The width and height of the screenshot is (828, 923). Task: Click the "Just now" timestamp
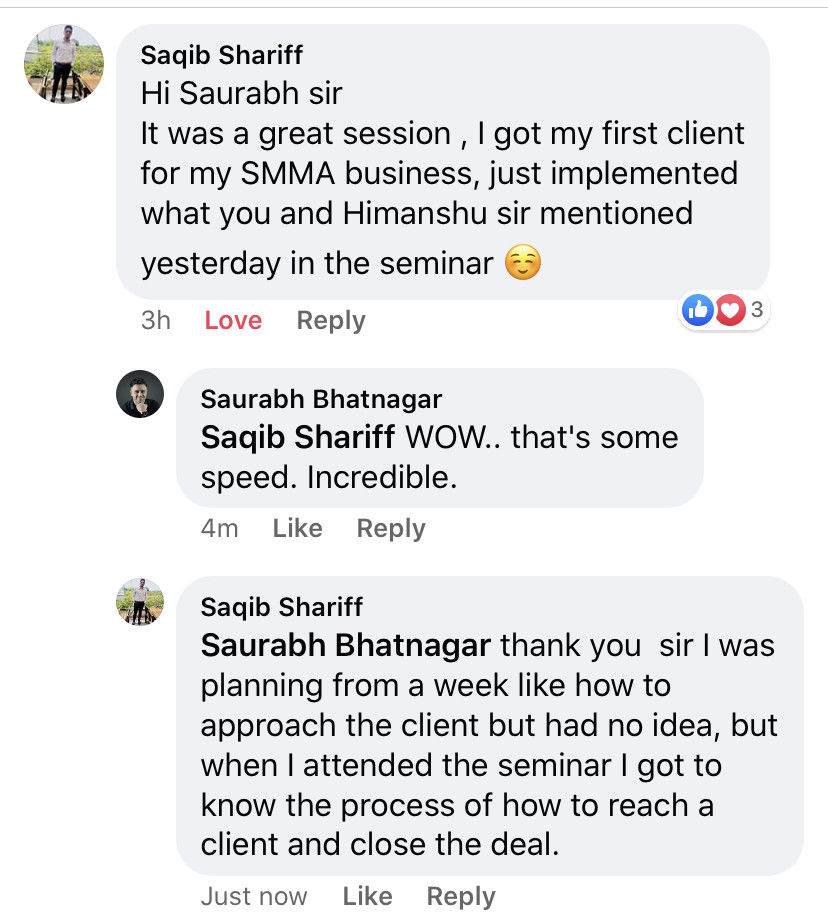point(254,897)
